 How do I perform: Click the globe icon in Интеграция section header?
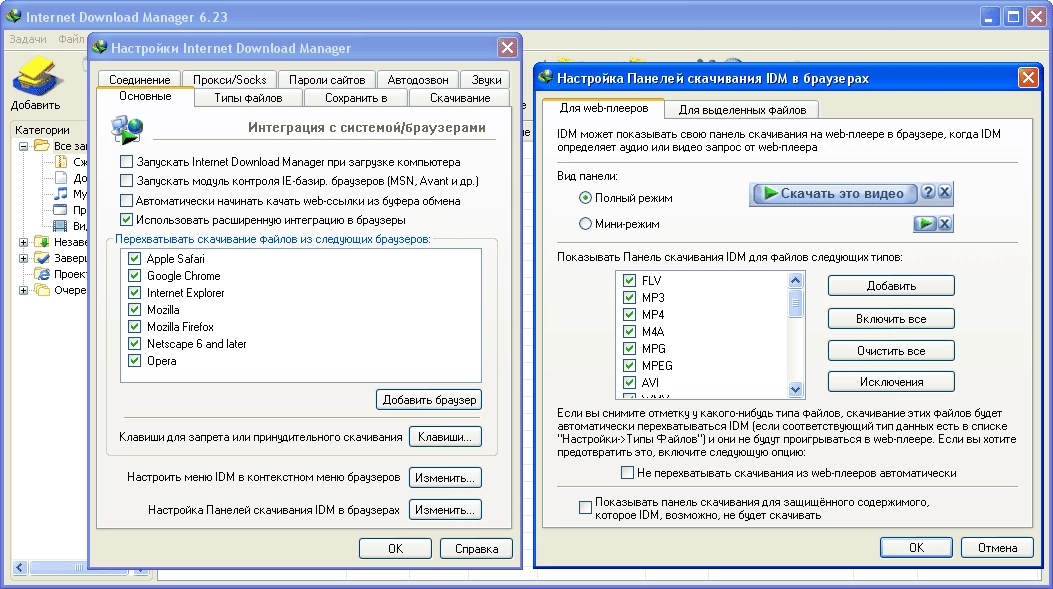(x=127, y=129)
